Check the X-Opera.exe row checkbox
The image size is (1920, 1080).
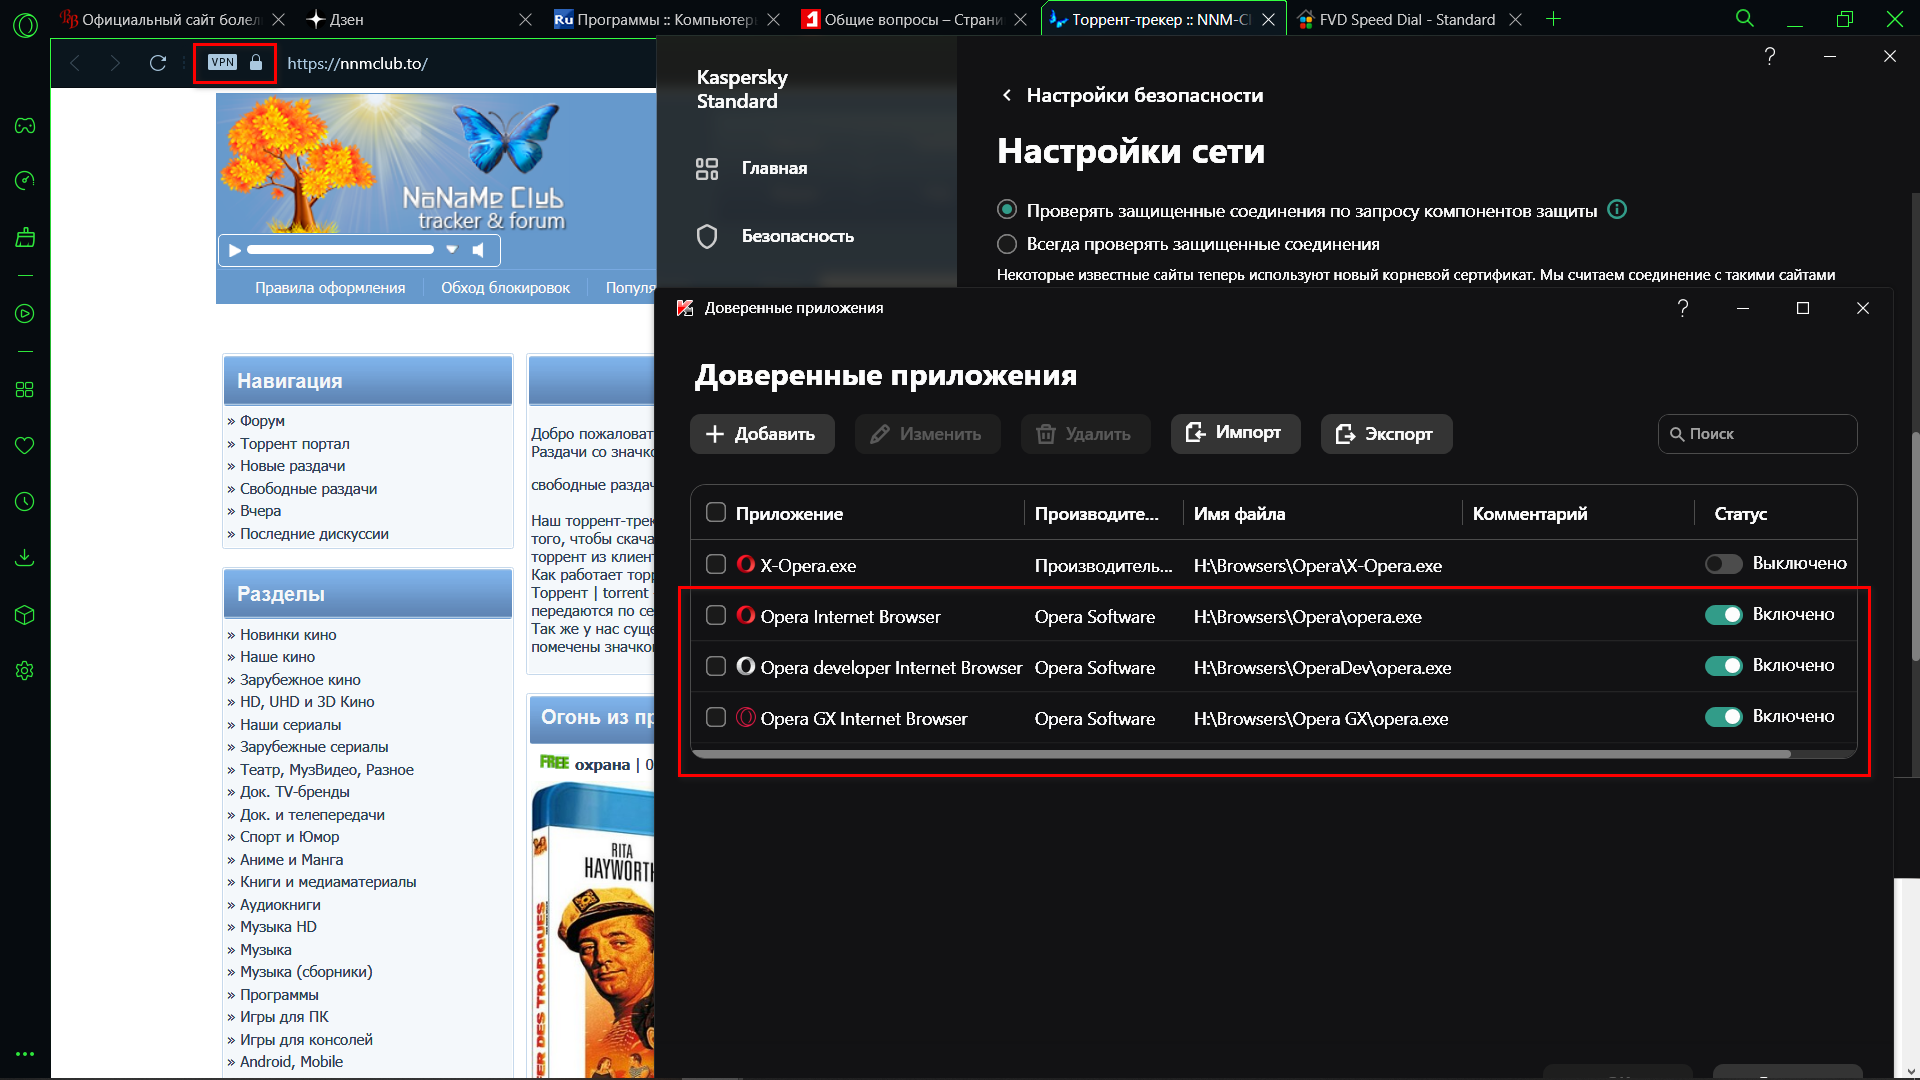(716, 565)
